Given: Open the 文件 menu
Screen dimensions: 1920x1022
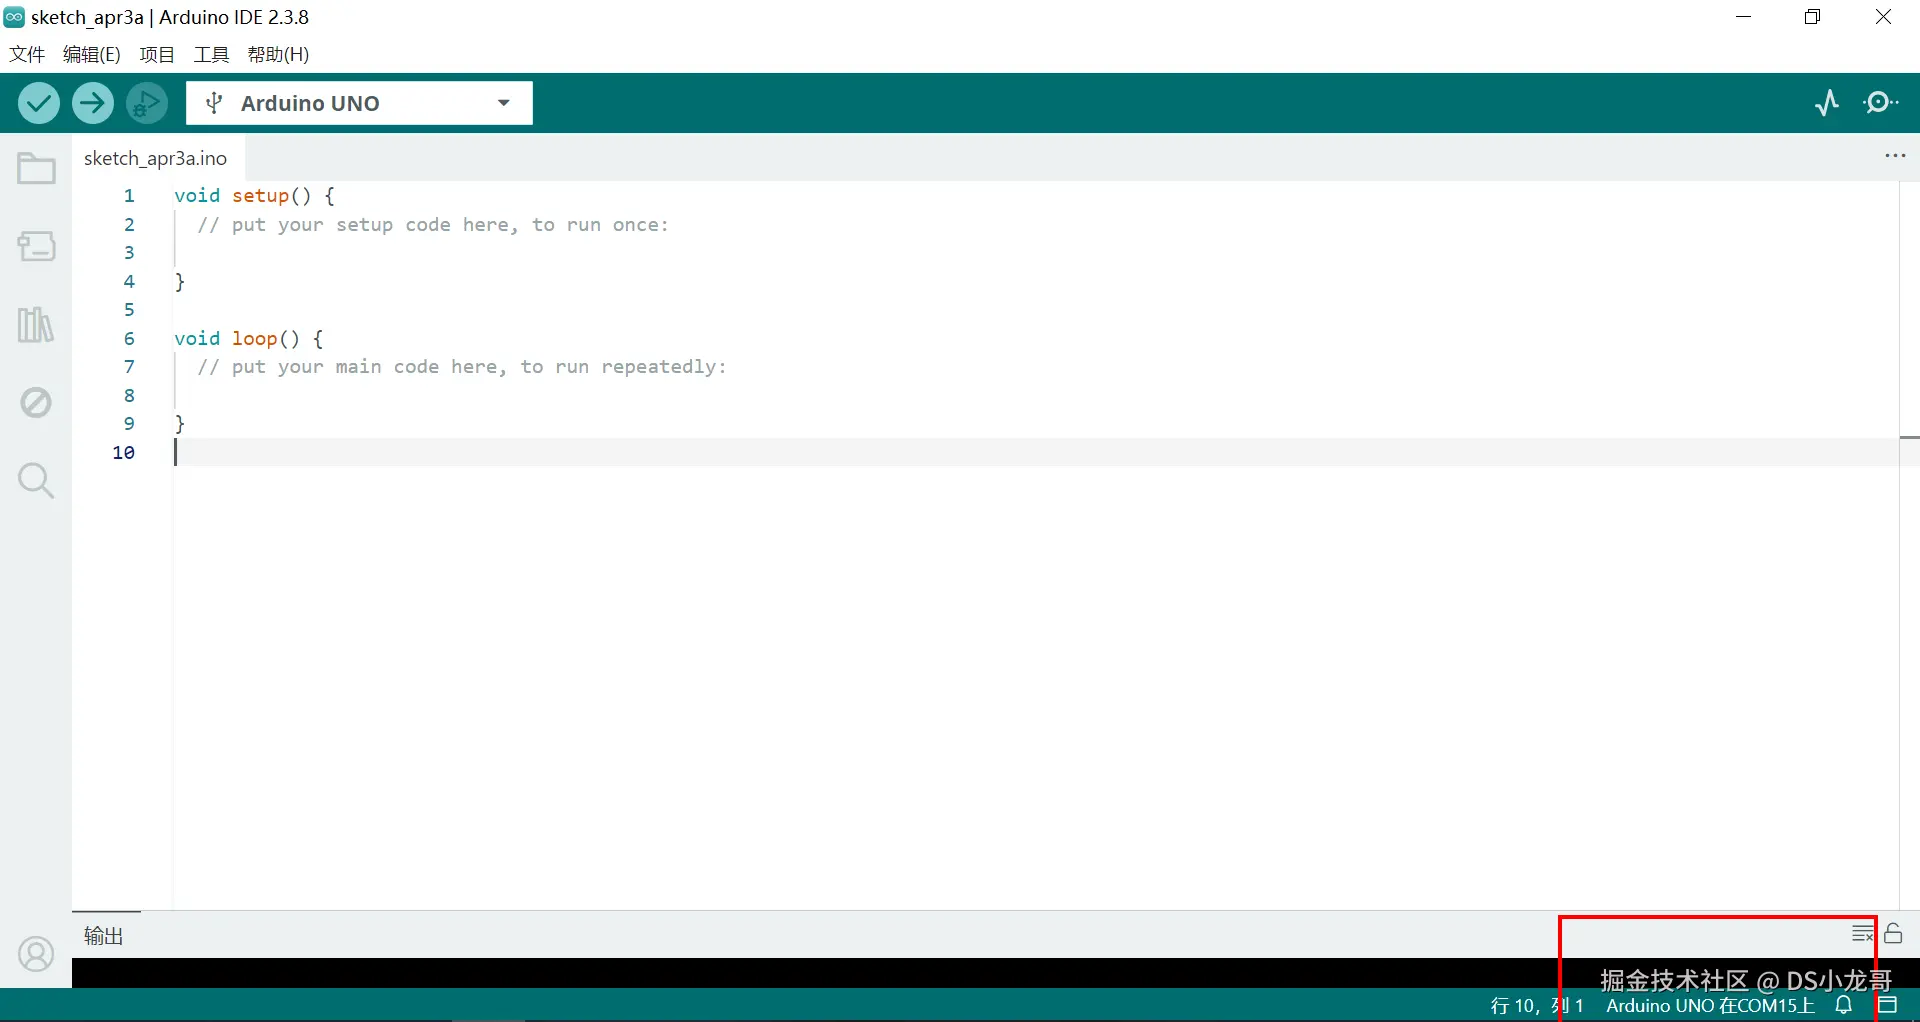Looking at the screenshot, I should pyautogui.click(x=27, y=54).
